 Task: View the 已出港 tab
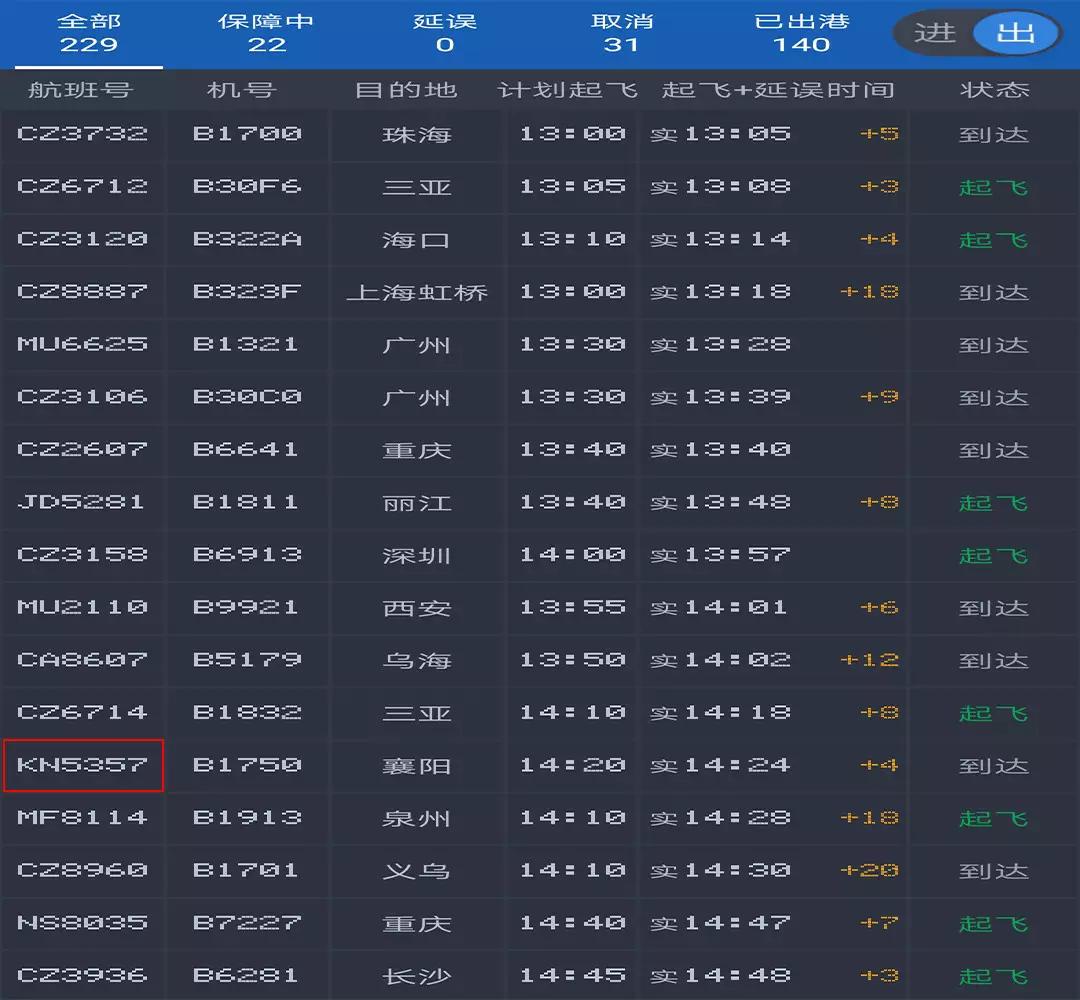[801, 33]
